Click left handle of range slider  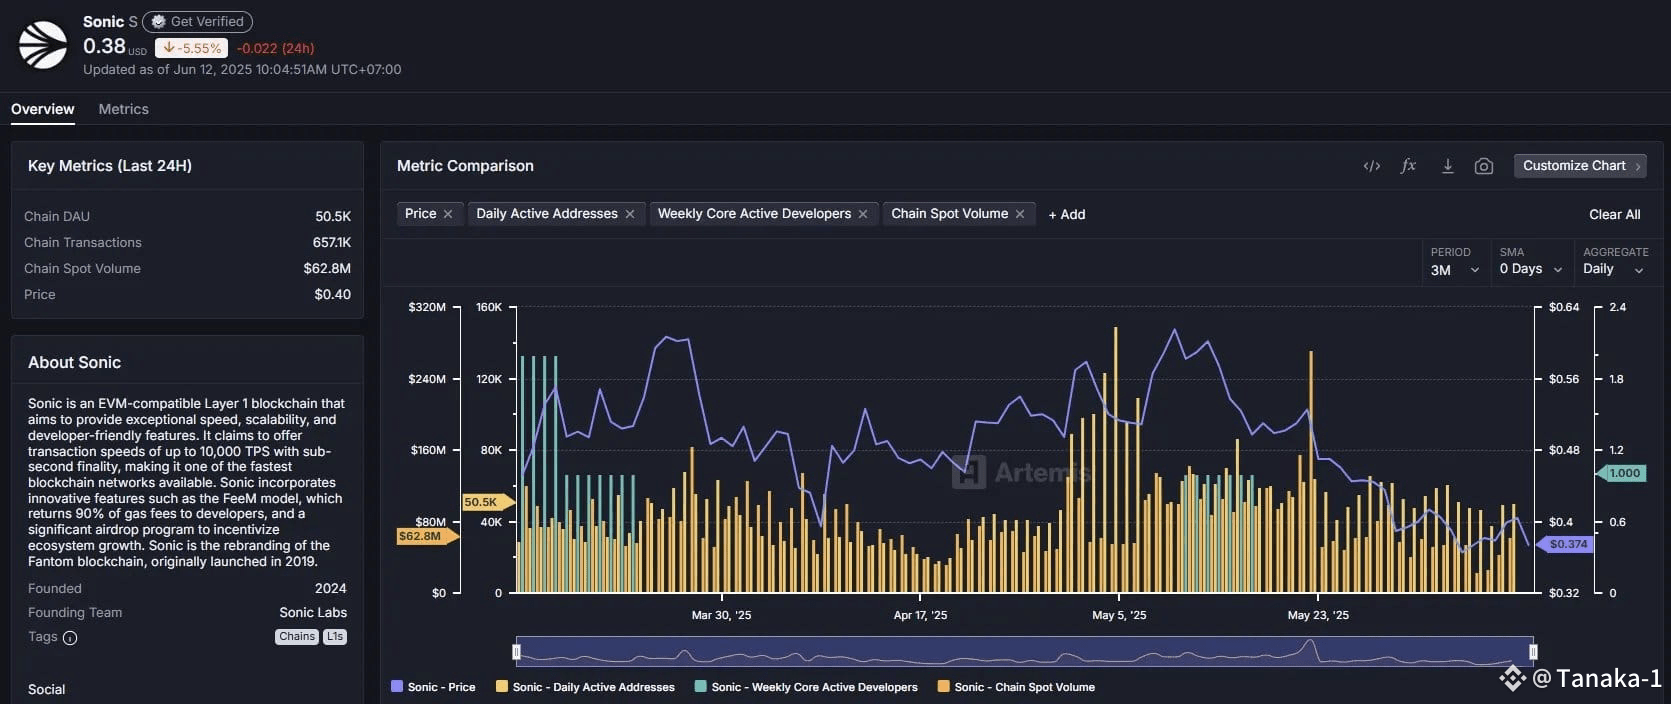[517, 652]
